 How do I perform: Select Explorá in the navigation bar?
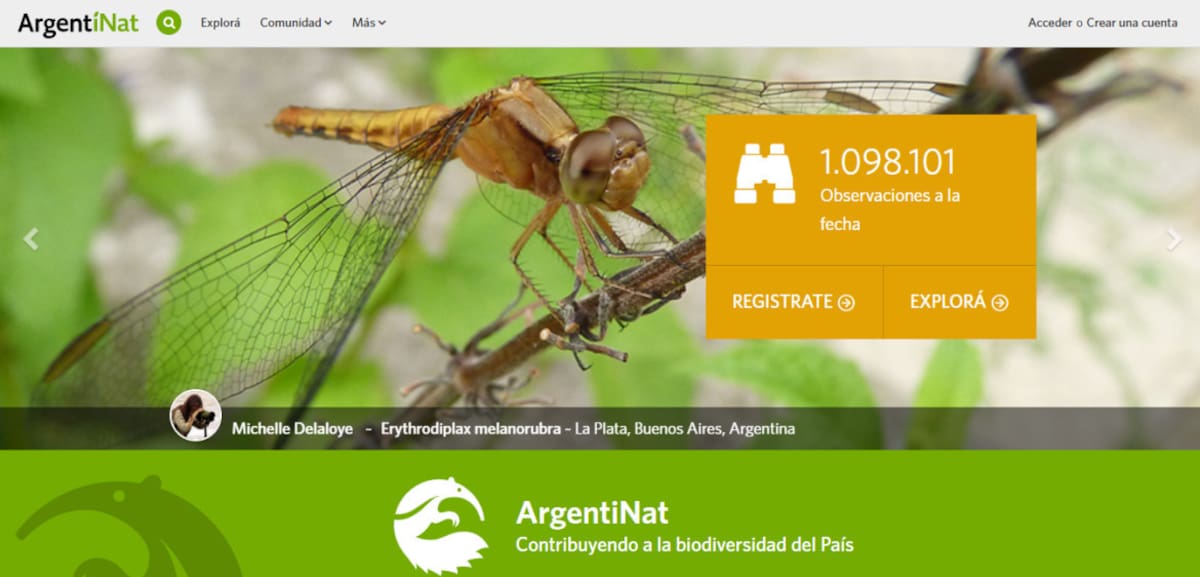221,21
